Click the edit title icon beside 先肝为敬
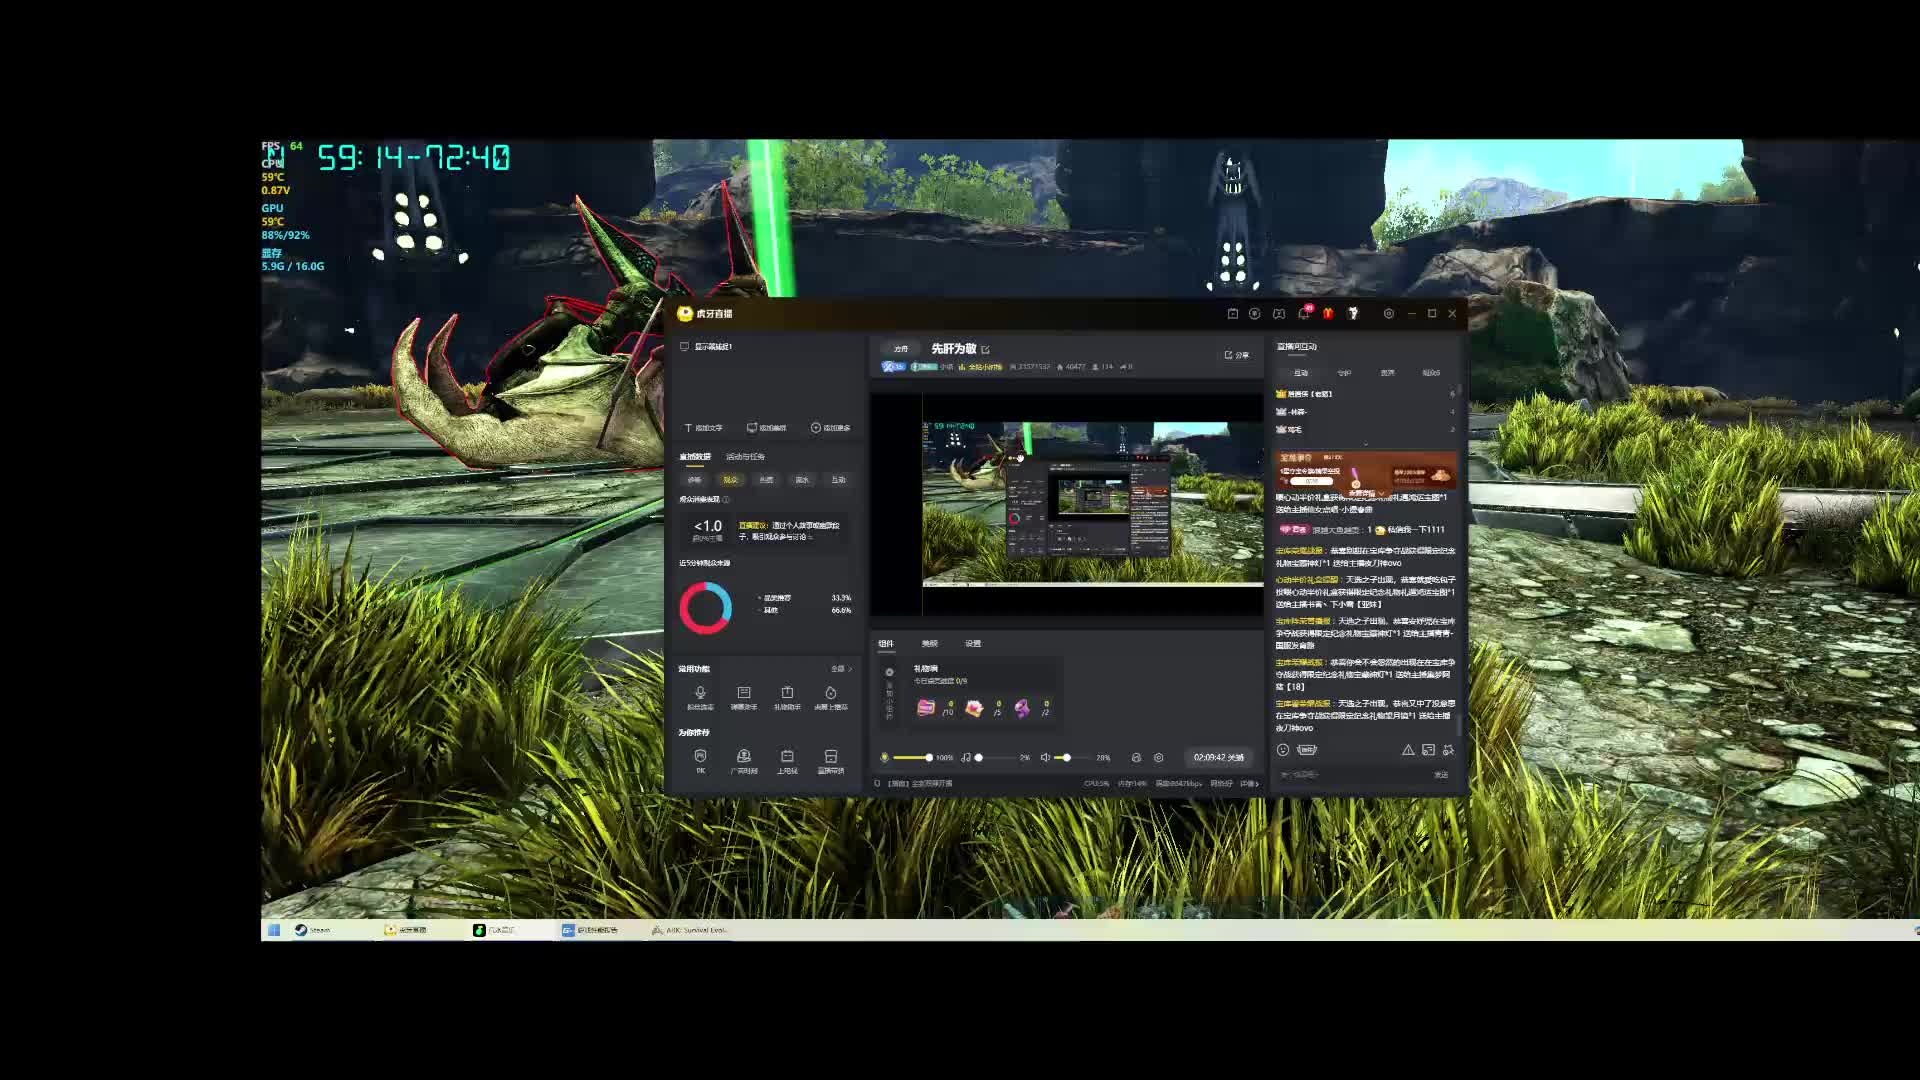This screenshot has width=1920, height=1080. [986, 350]
